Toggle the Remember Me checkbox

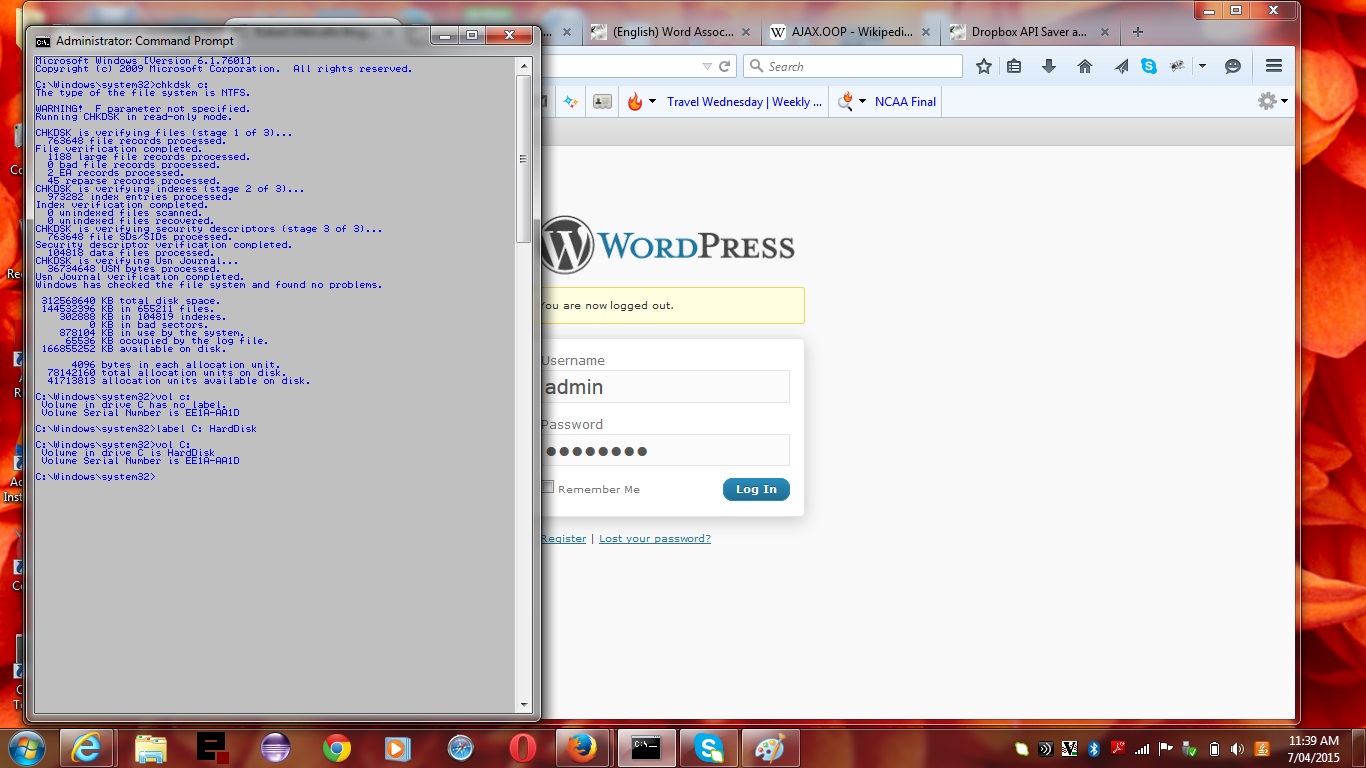547,487
